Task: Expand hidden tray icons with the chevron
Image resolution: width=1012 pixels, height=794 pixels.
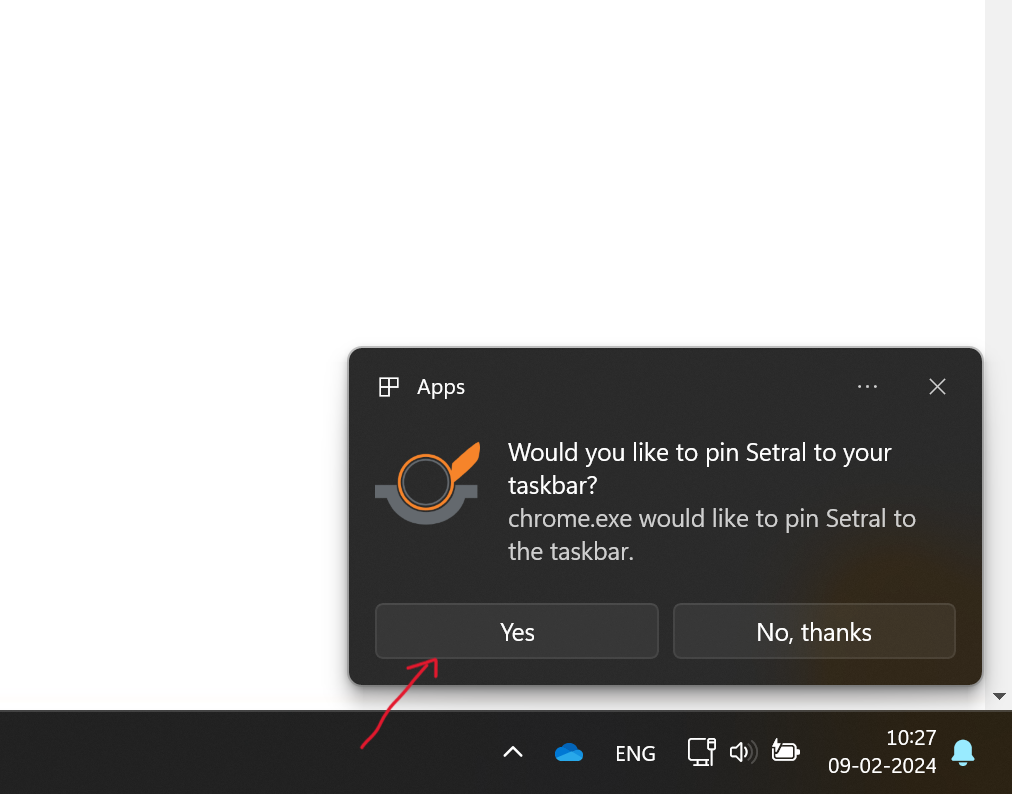Action: click(512, 752)
